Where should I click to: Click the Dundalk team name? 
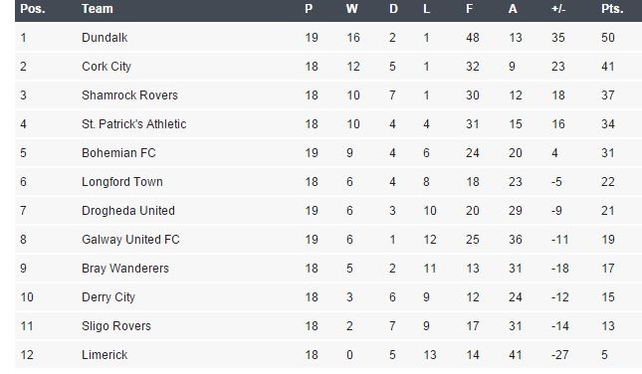(x=104, y=38)
